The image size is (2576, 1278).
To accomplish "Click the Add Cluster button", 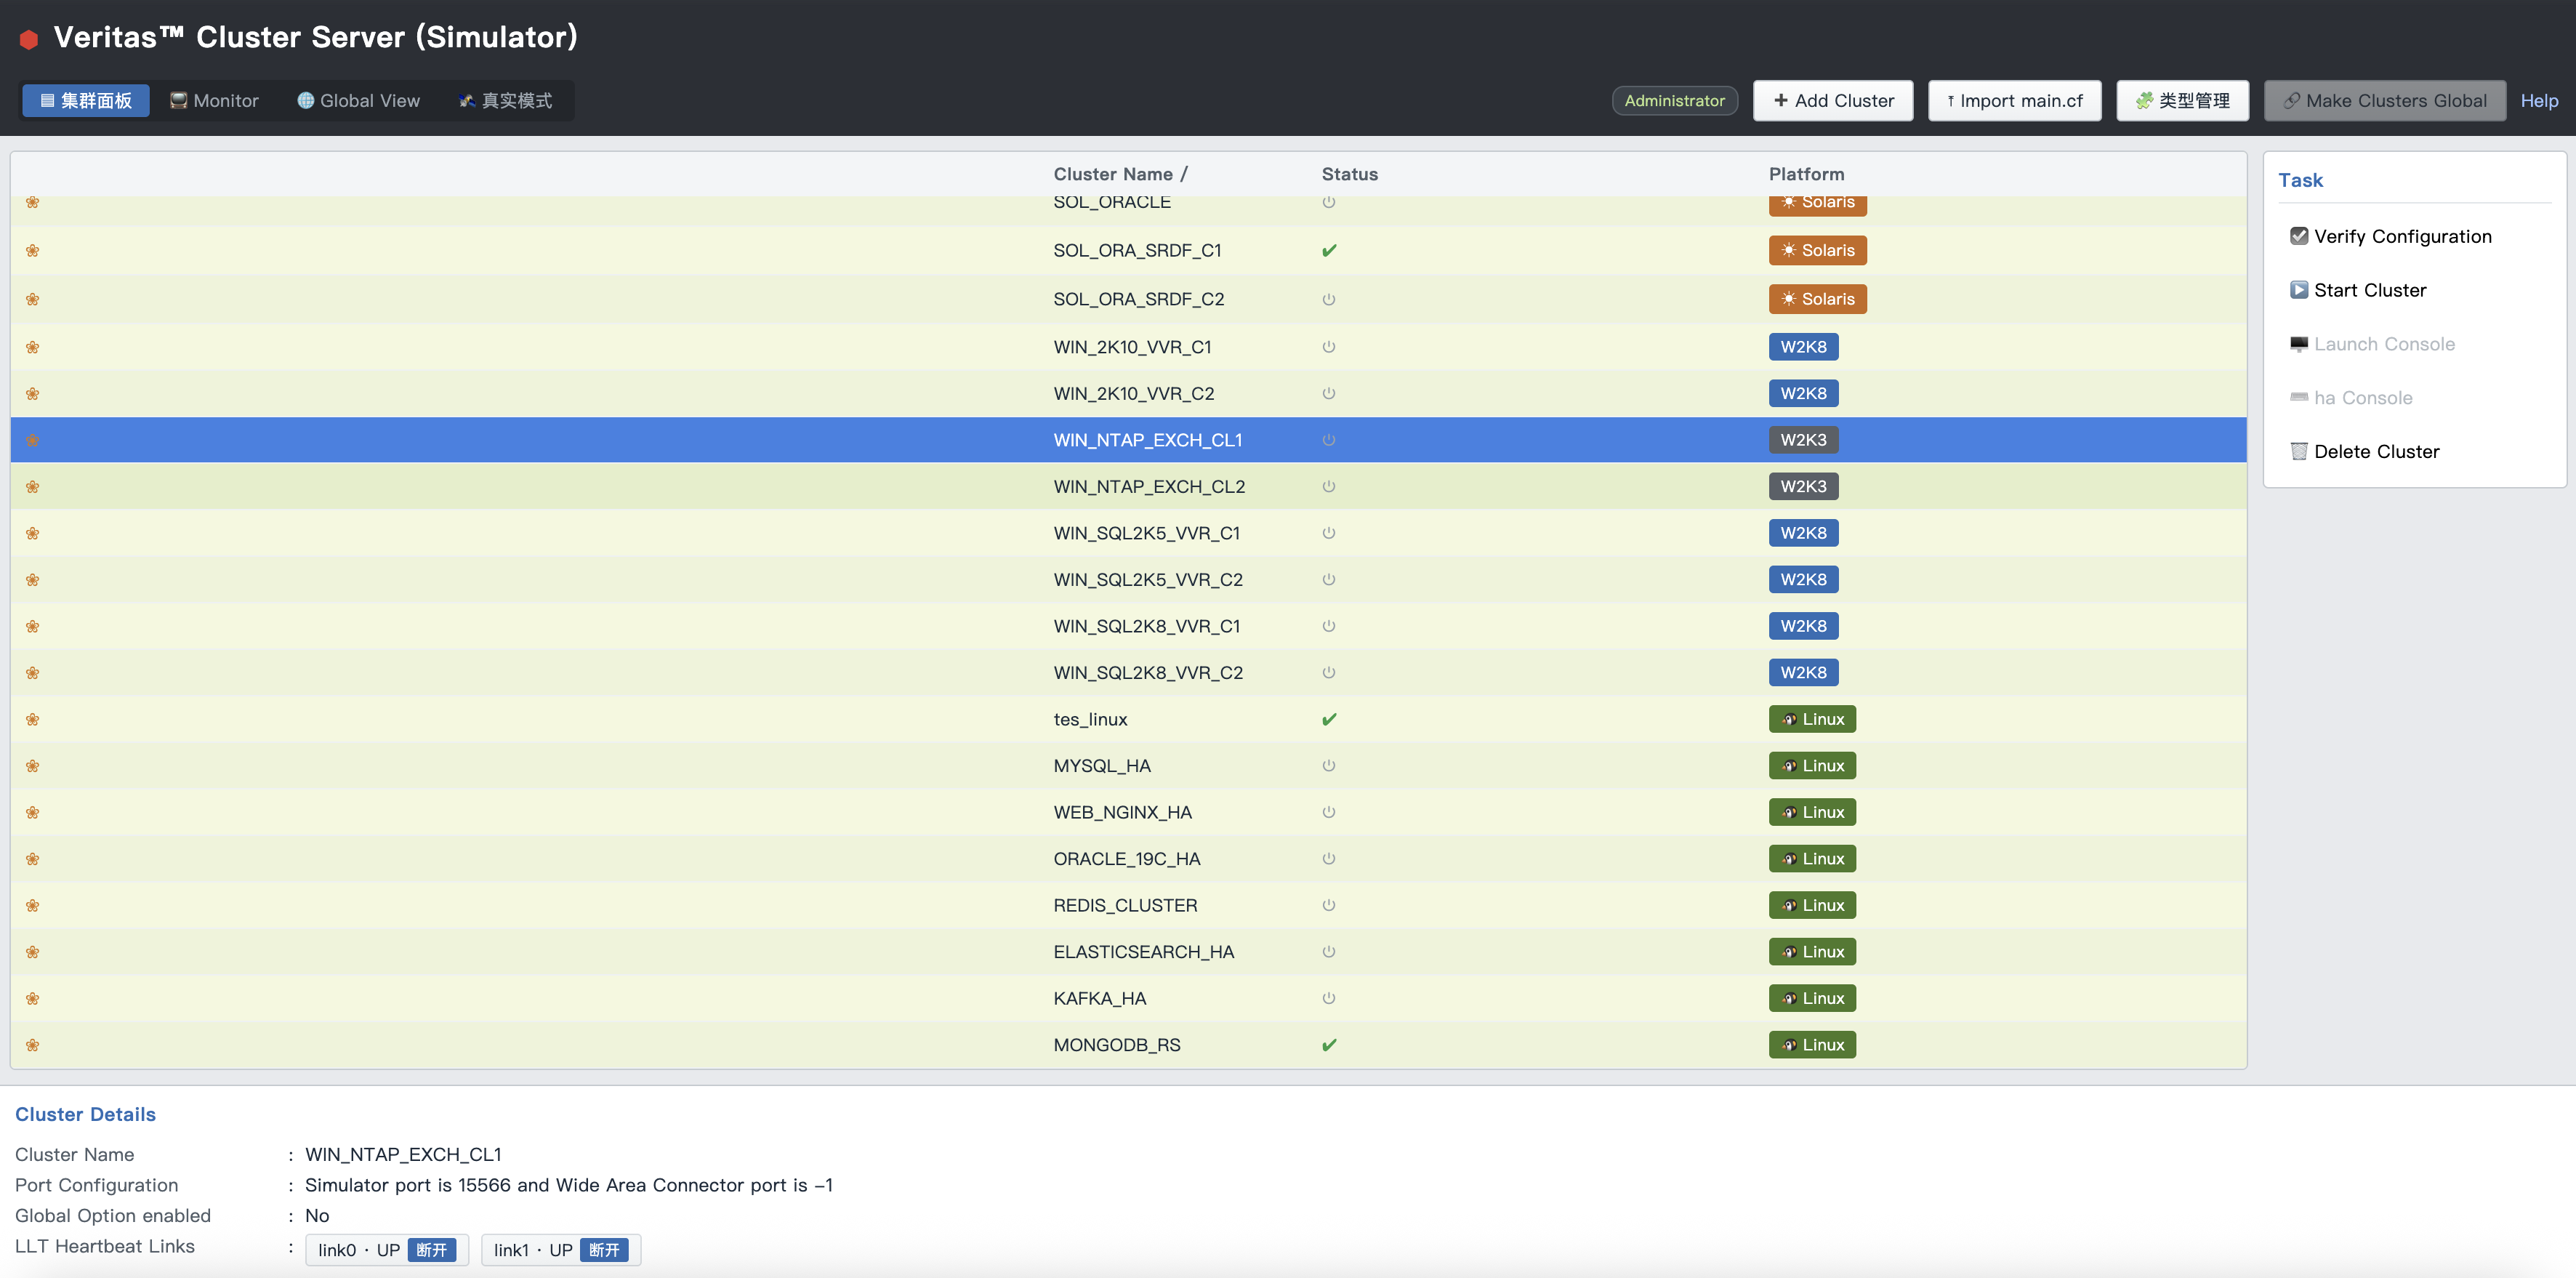I will click(1833, 100).
